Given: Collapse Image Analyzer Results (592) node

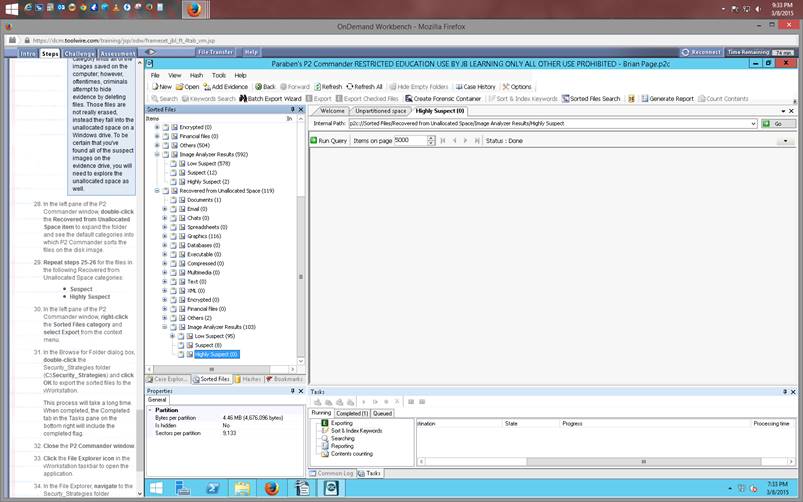Looking at the screenshot, I should (x=157, y=154).
